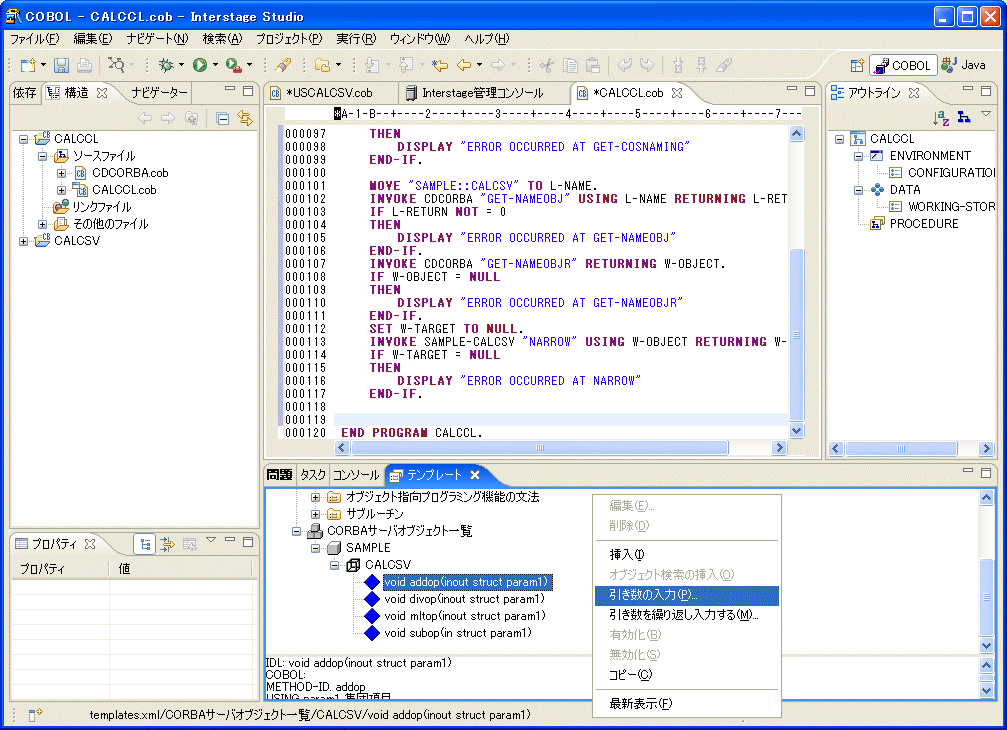Click the Open Perspective icon
Image resolution: width=1007 pixels, height=730 pixels.
(857, 65)
